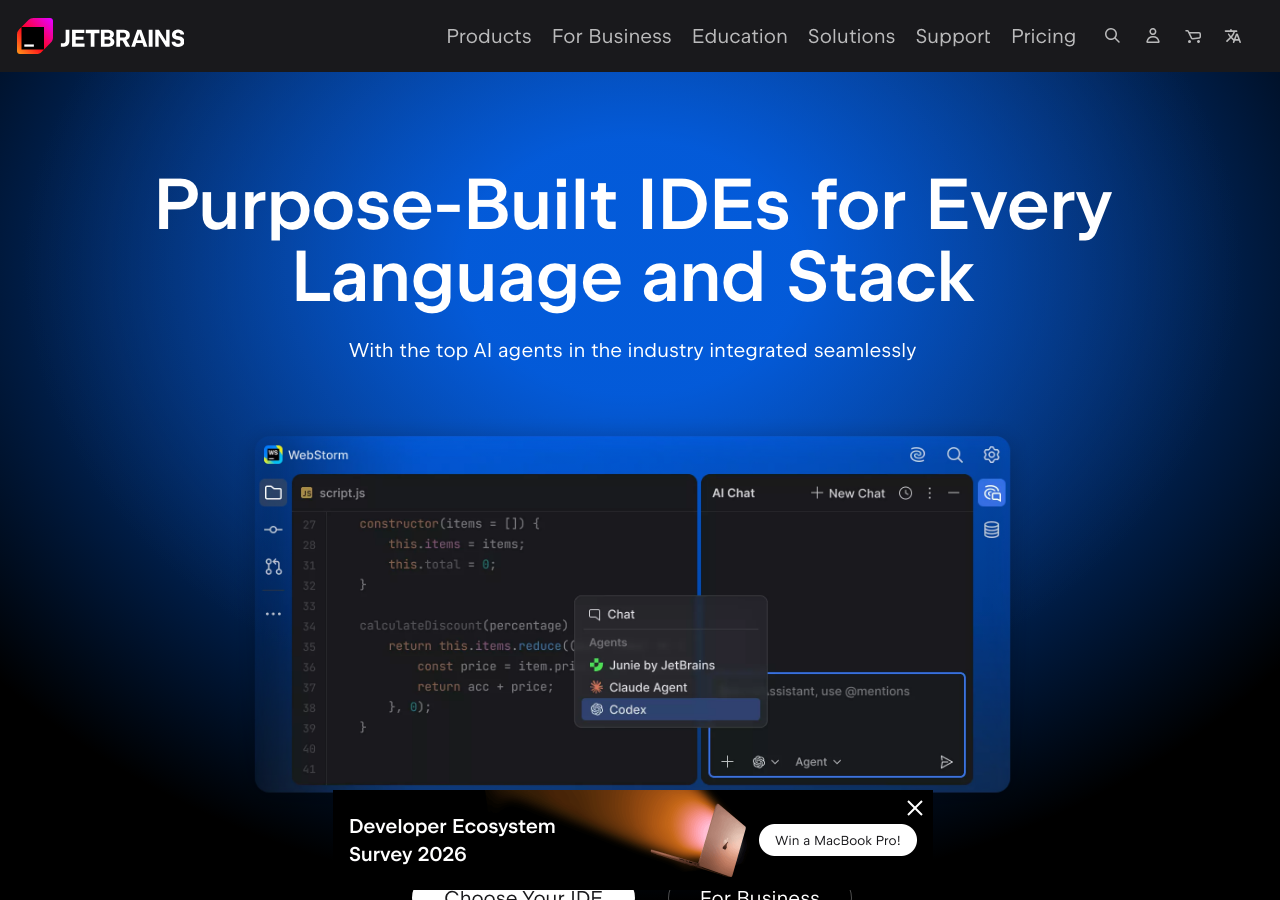Click the For Business button below banner
1280x900 pixels.
pyautogui.click(x=760, y=895)
